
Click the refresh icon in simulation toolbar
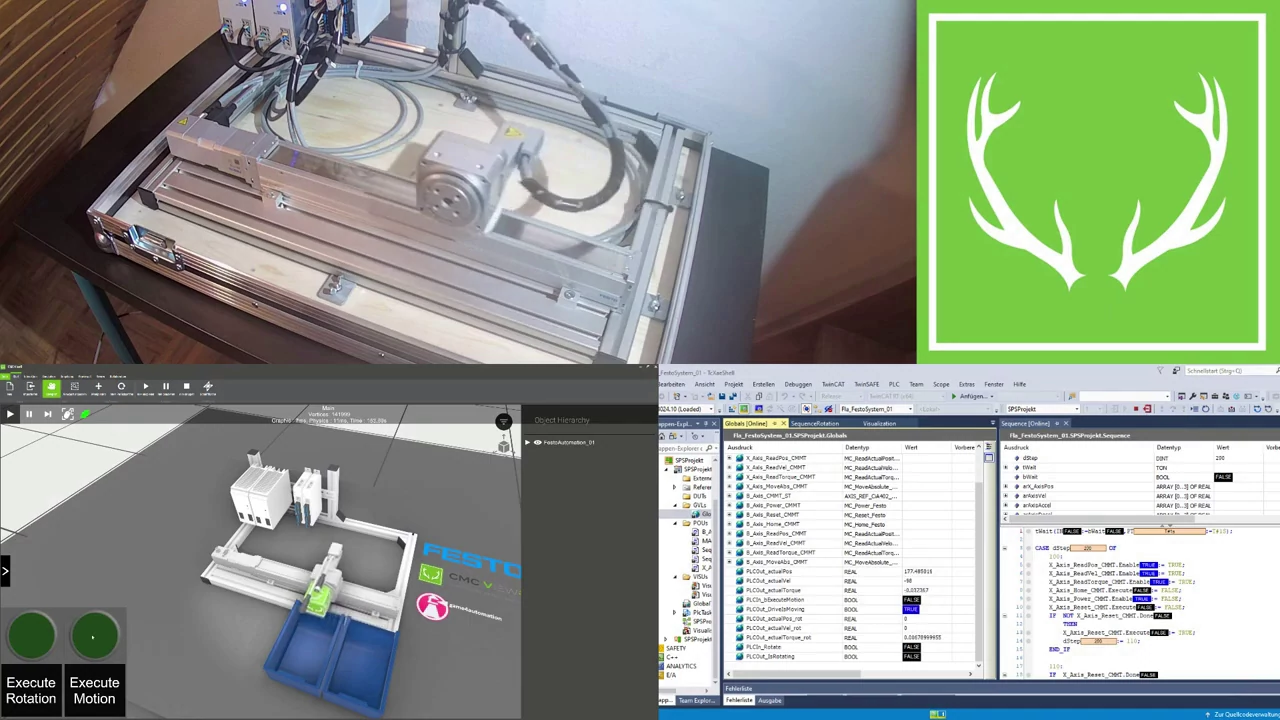(x=121, y=386)
